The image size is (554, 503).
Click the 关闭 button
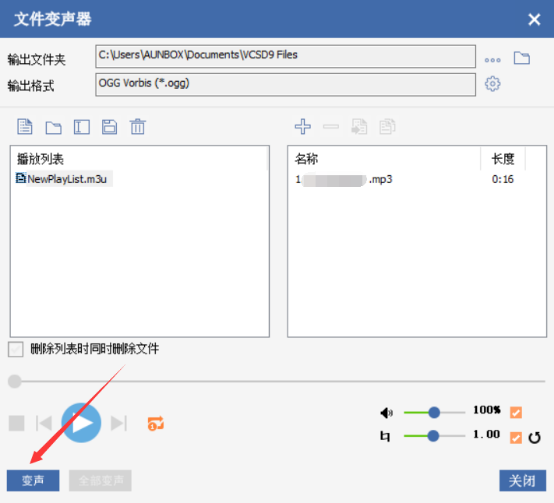coord(523,480)
